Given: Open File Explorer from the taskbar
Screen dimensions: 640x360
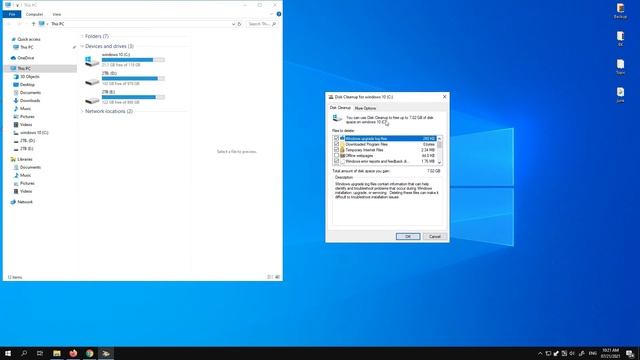Looking at the screenshot, I should [x=57, y=353].
